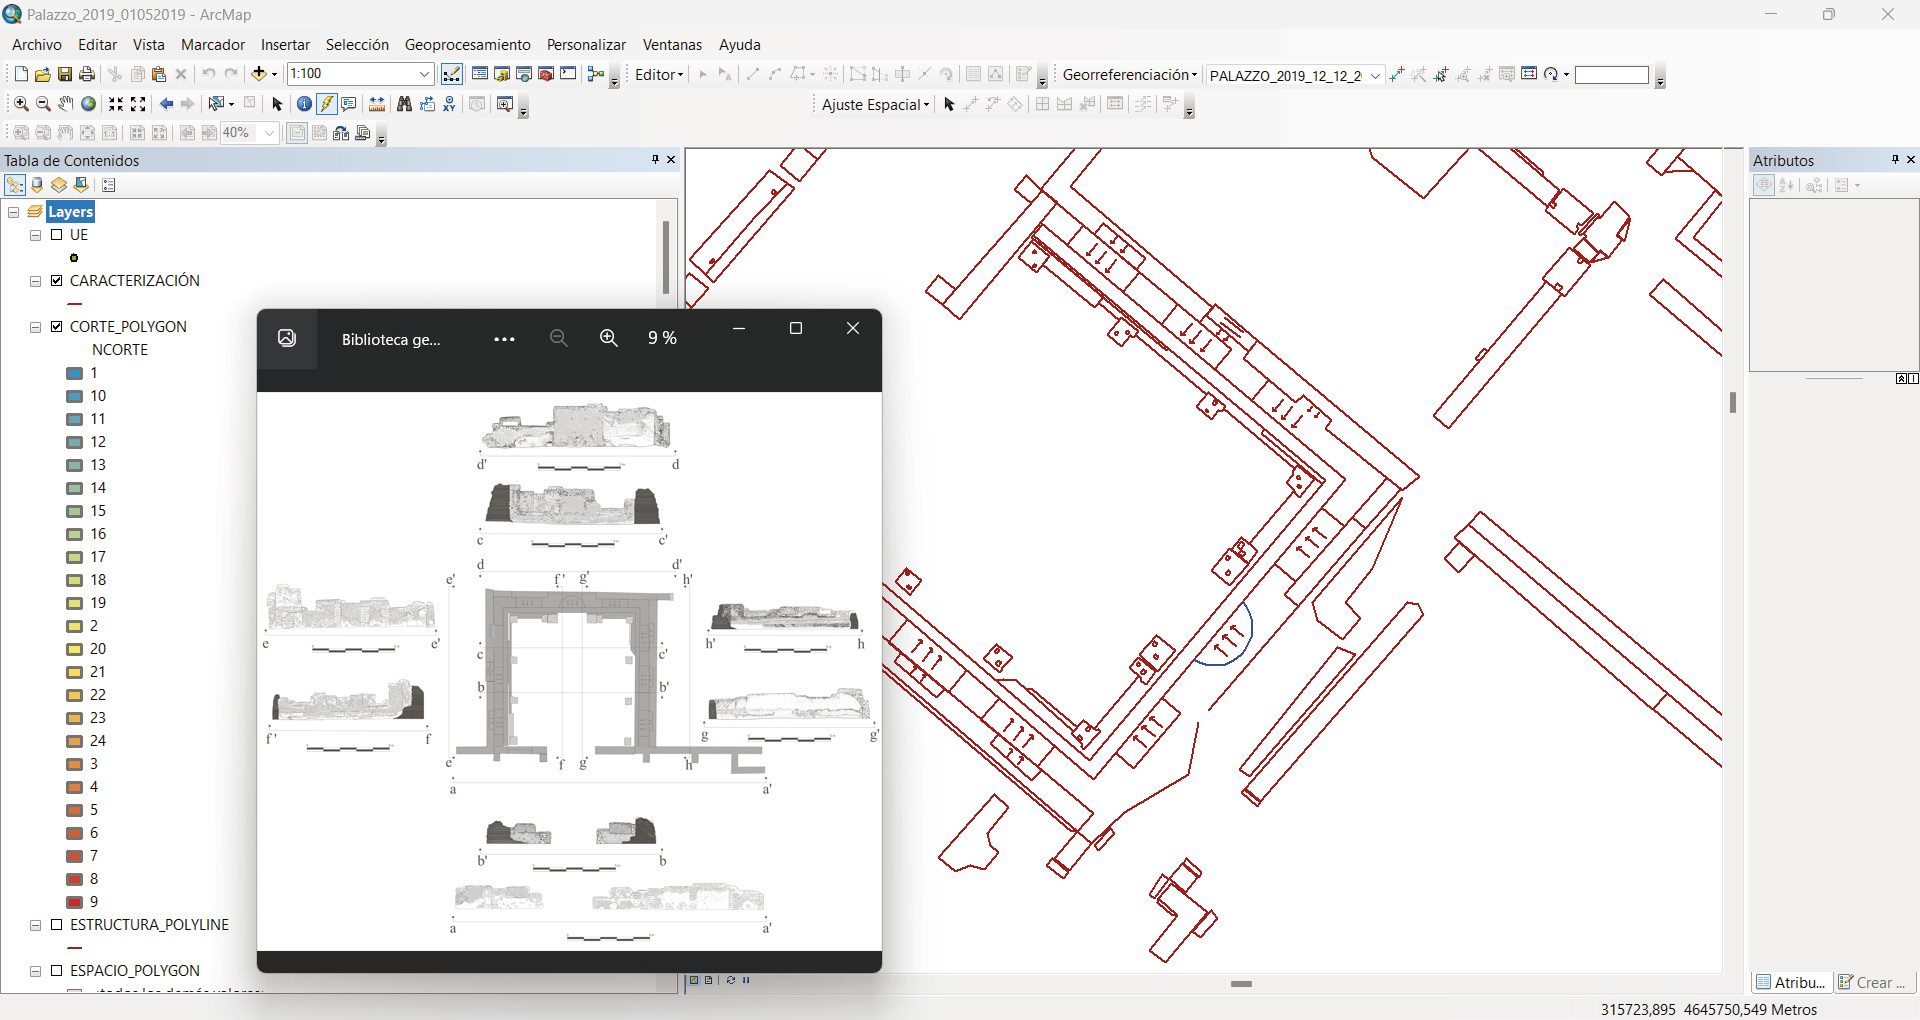Open a map document with folder icon
Image resolution: width=1920 pixels, height=1020 pixels.
coord(43,74)
